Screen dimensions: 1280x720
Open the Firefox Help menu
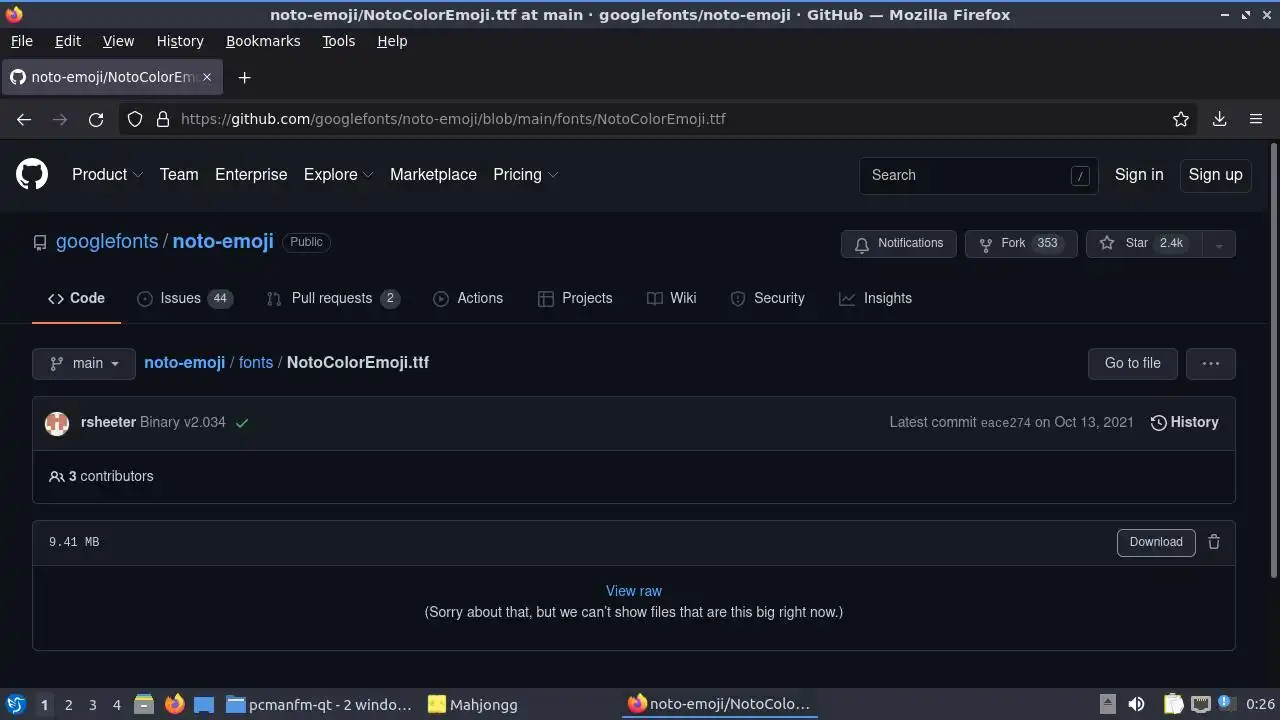[392, 41]
